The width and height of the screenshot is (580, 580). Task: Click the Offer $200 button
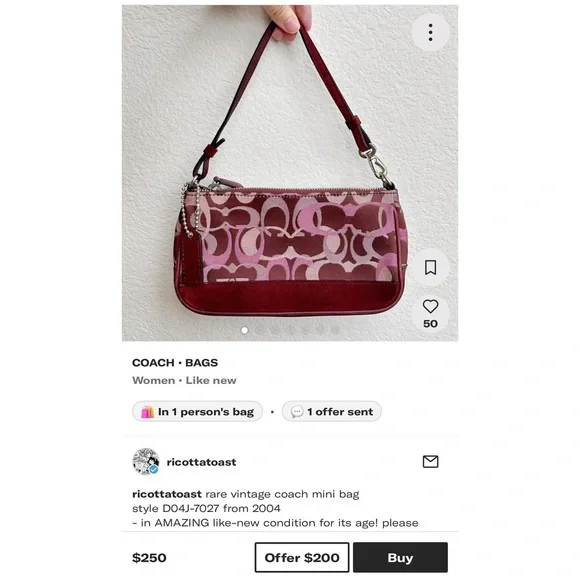click(302, 557)
